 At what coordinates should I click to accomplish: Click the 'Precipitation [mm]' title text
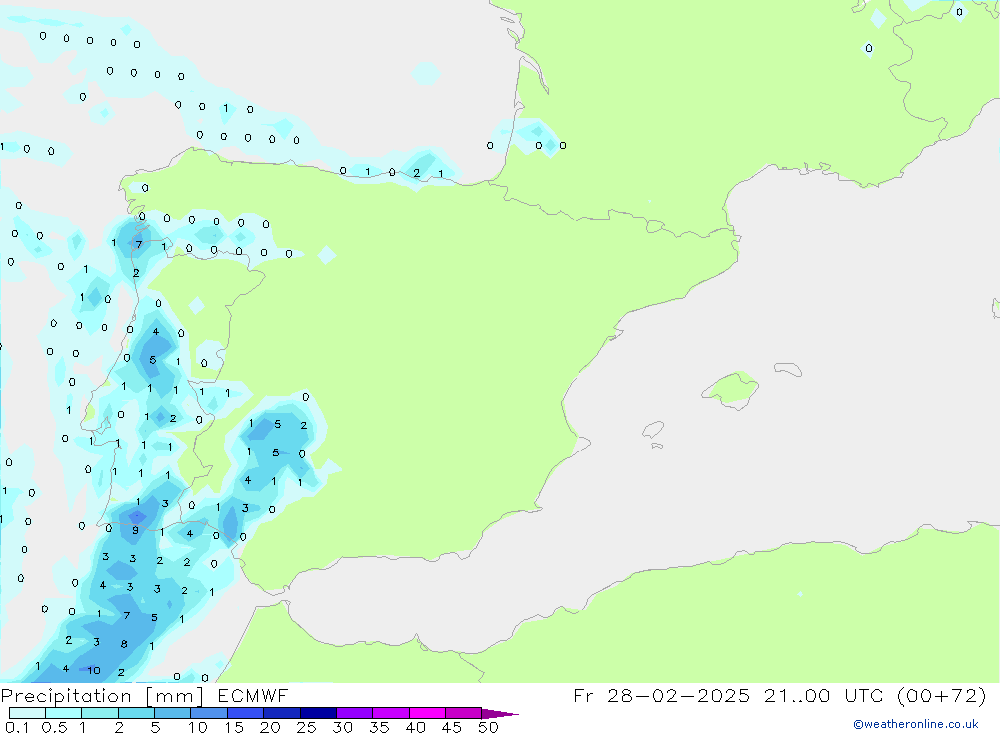pyautogui.click(x=102, y=696)
